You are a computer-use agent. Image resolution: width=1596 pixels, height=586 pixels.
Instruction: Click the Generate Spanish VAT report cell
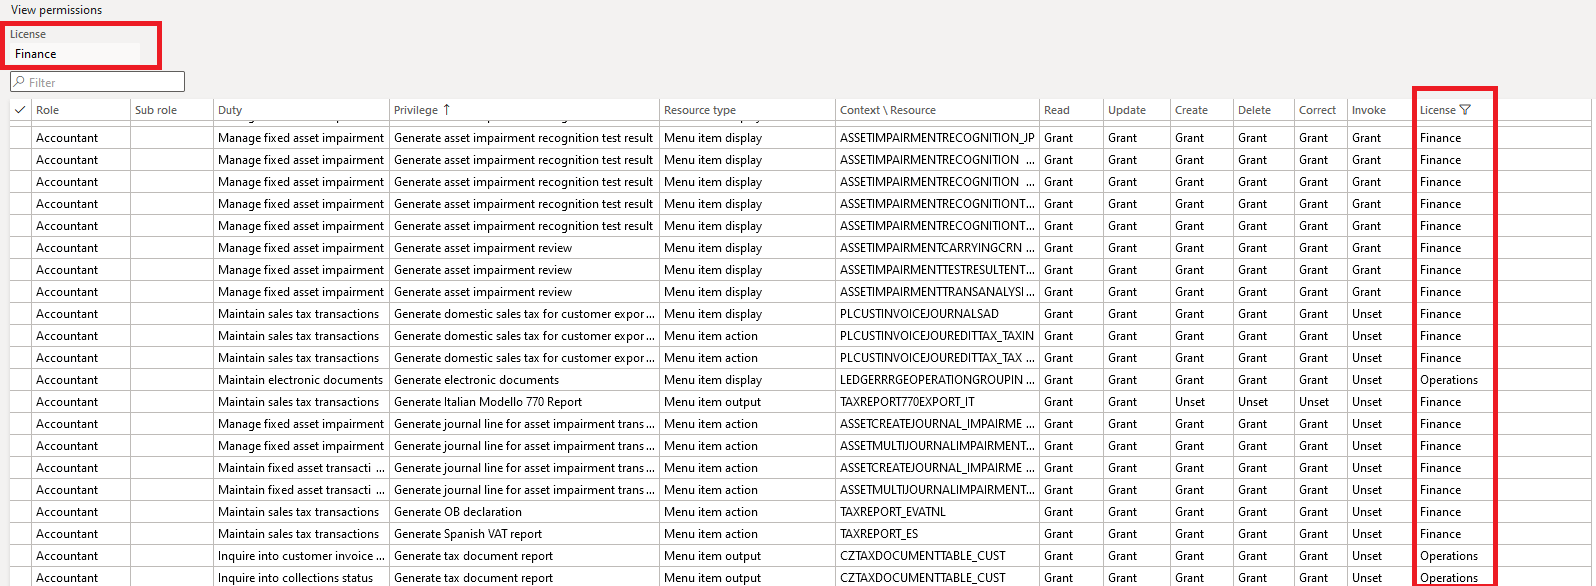click(524, 534)
